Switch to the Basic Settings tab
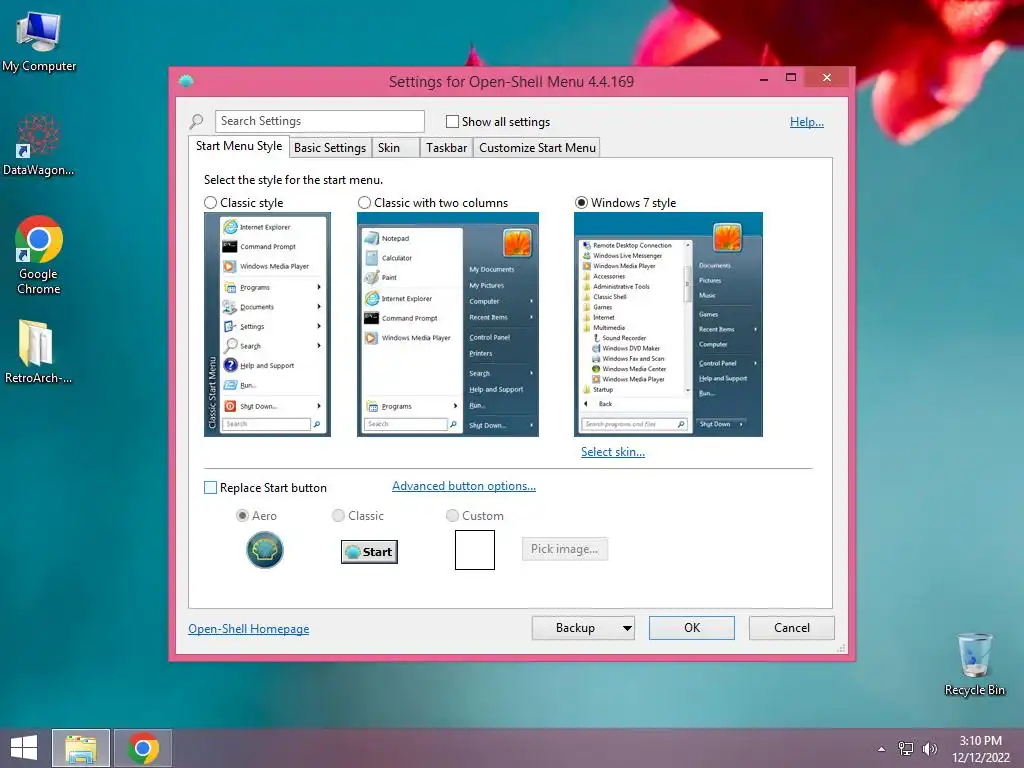1024x768 pixels. (330, 148)
